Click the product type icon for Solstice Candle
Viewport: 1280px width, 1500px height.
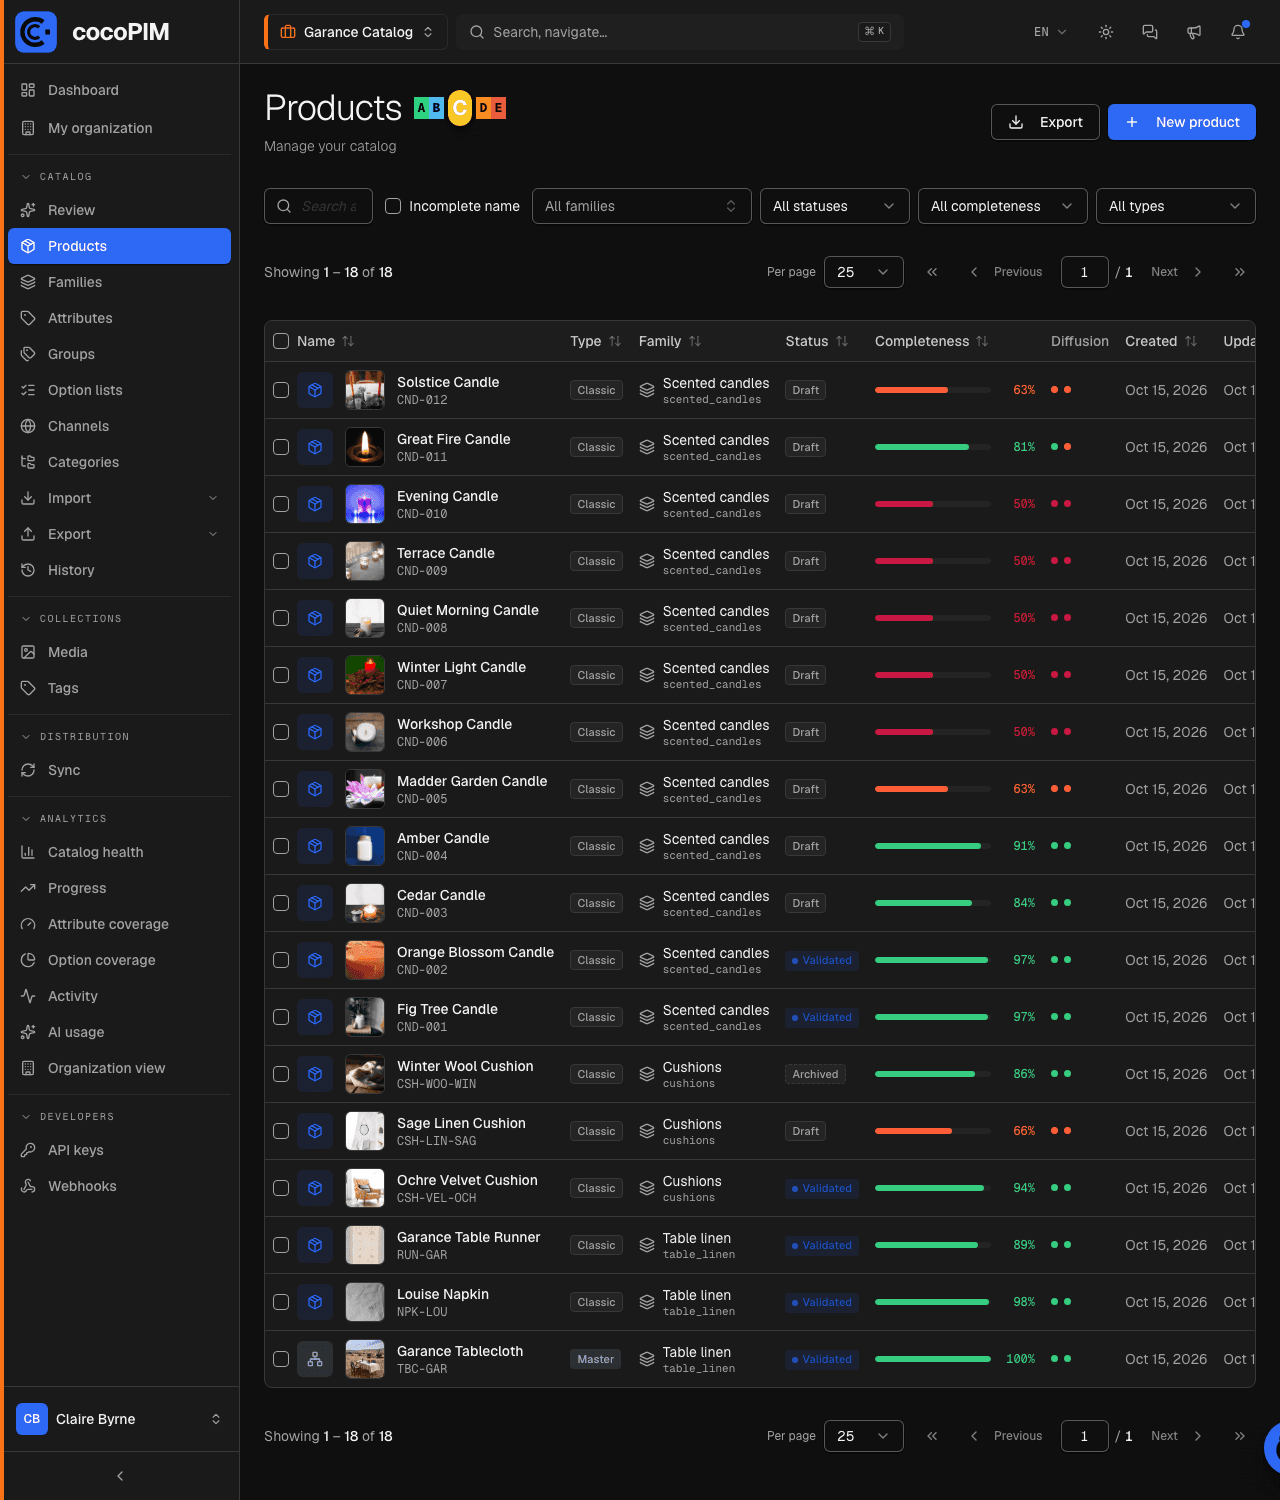(x=315, y=390)
